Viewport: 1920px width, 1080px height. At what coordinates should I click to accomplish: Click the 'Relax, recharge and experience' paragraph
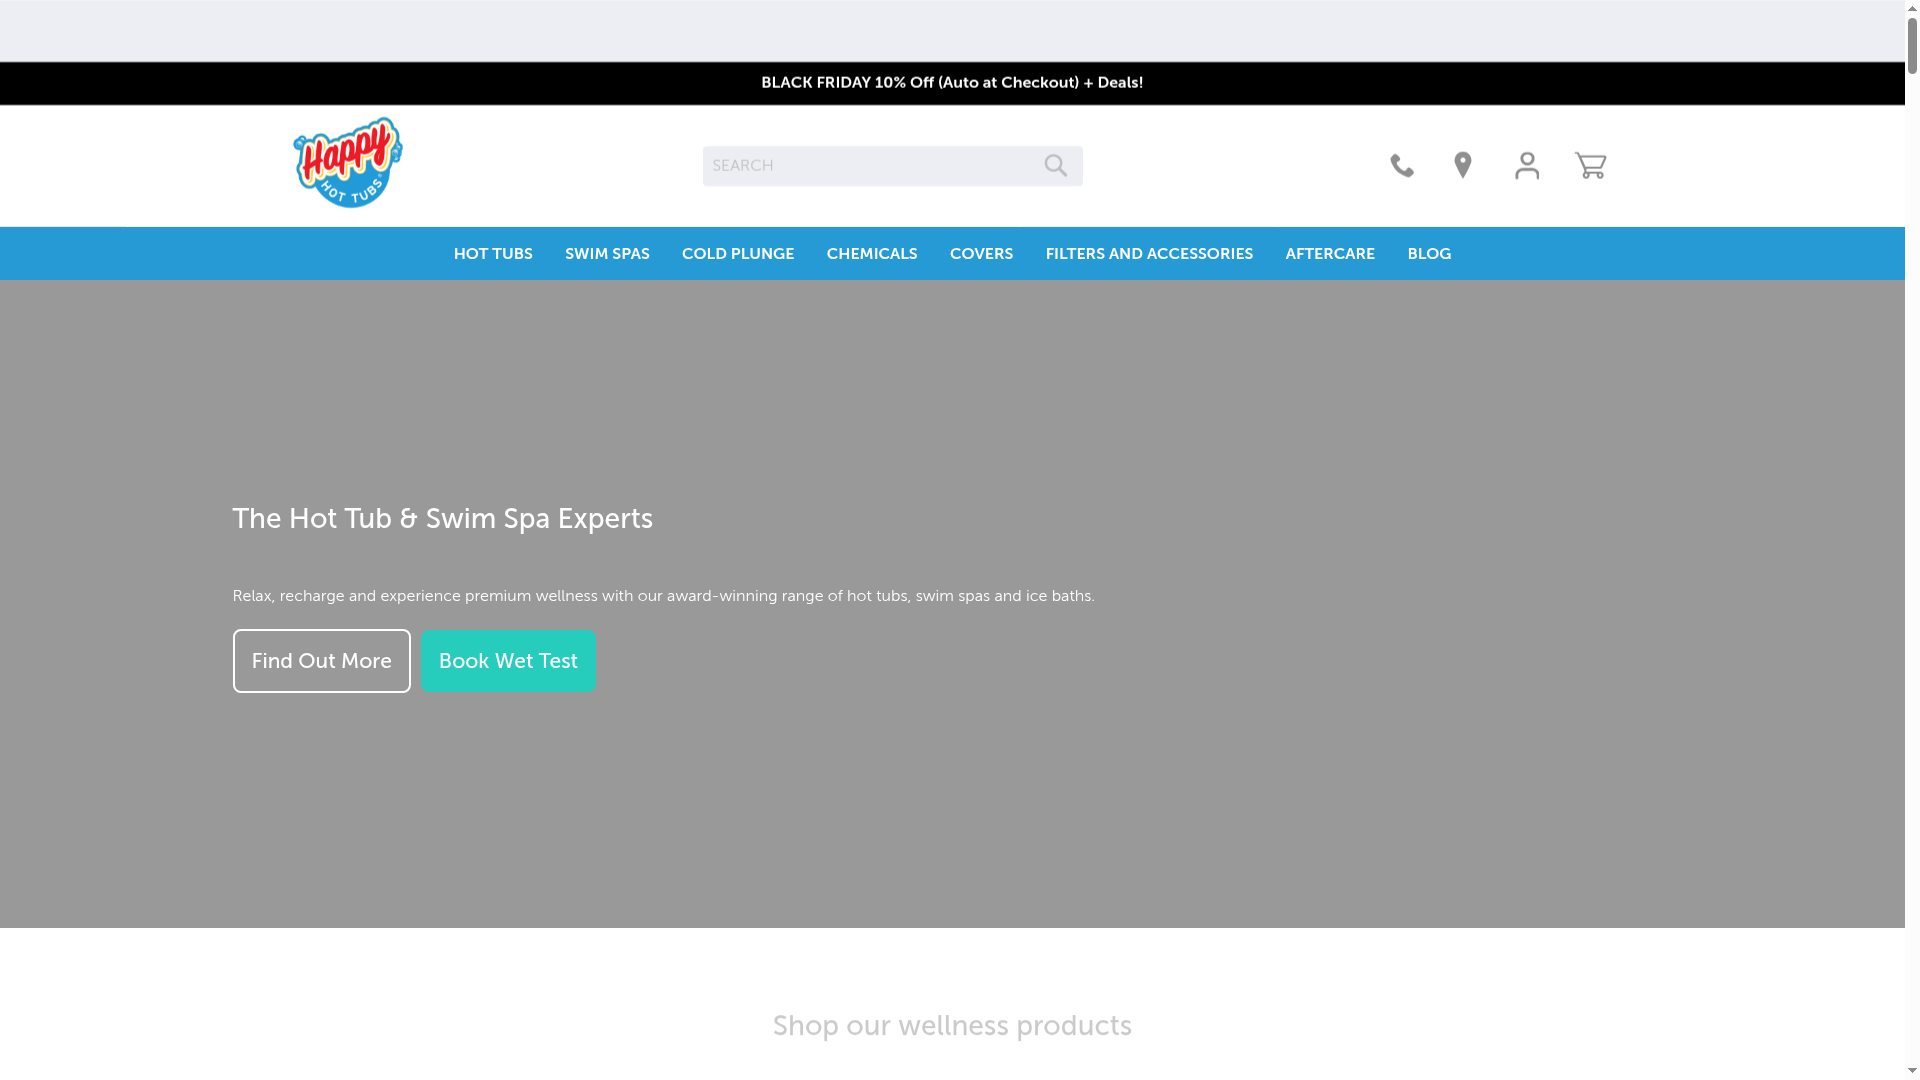pos(664,596)
